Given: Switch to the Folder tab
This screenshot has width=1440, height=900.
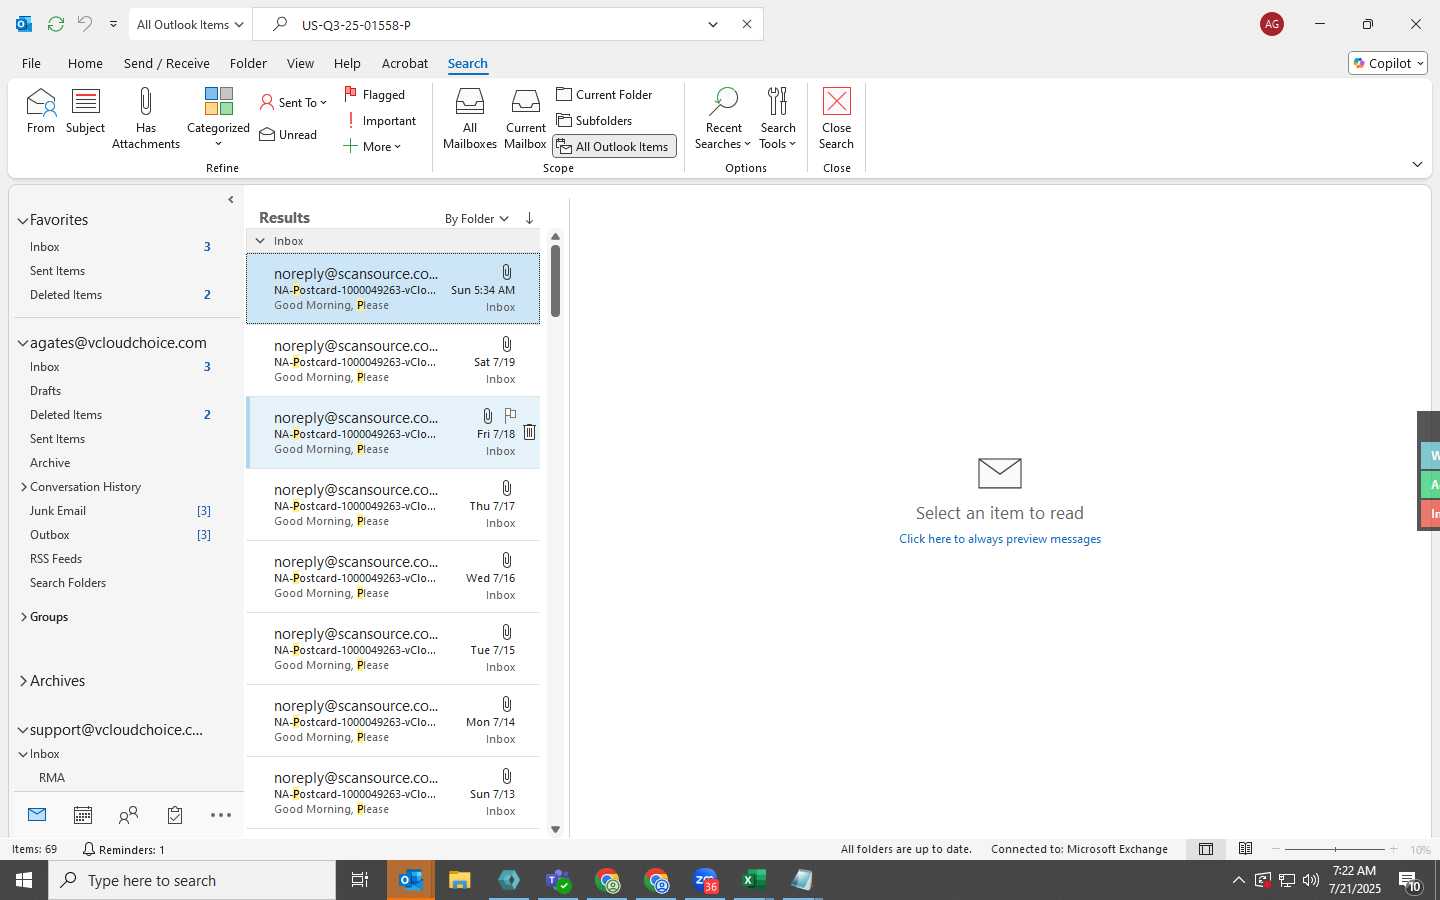Looking at the screenshot, I should tap(248, 63).
